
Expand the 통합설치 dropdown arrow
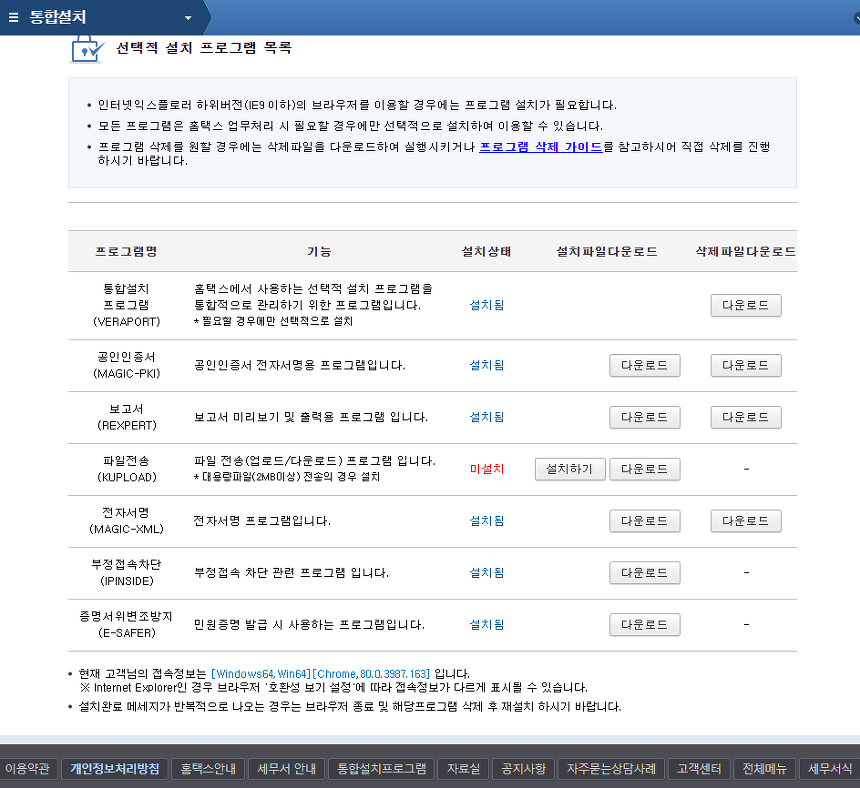coord(188,18)
